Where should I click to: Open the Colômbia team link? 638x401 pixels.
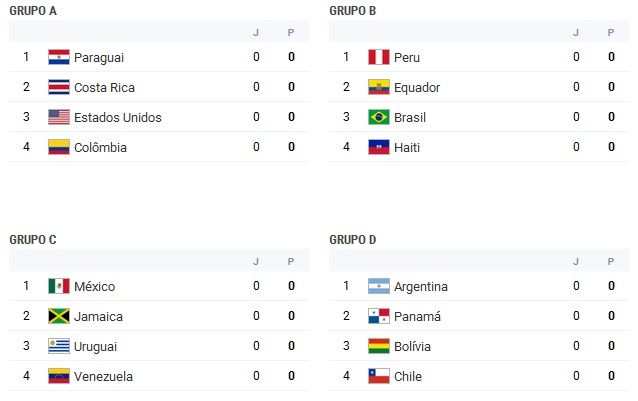(100, 147)
